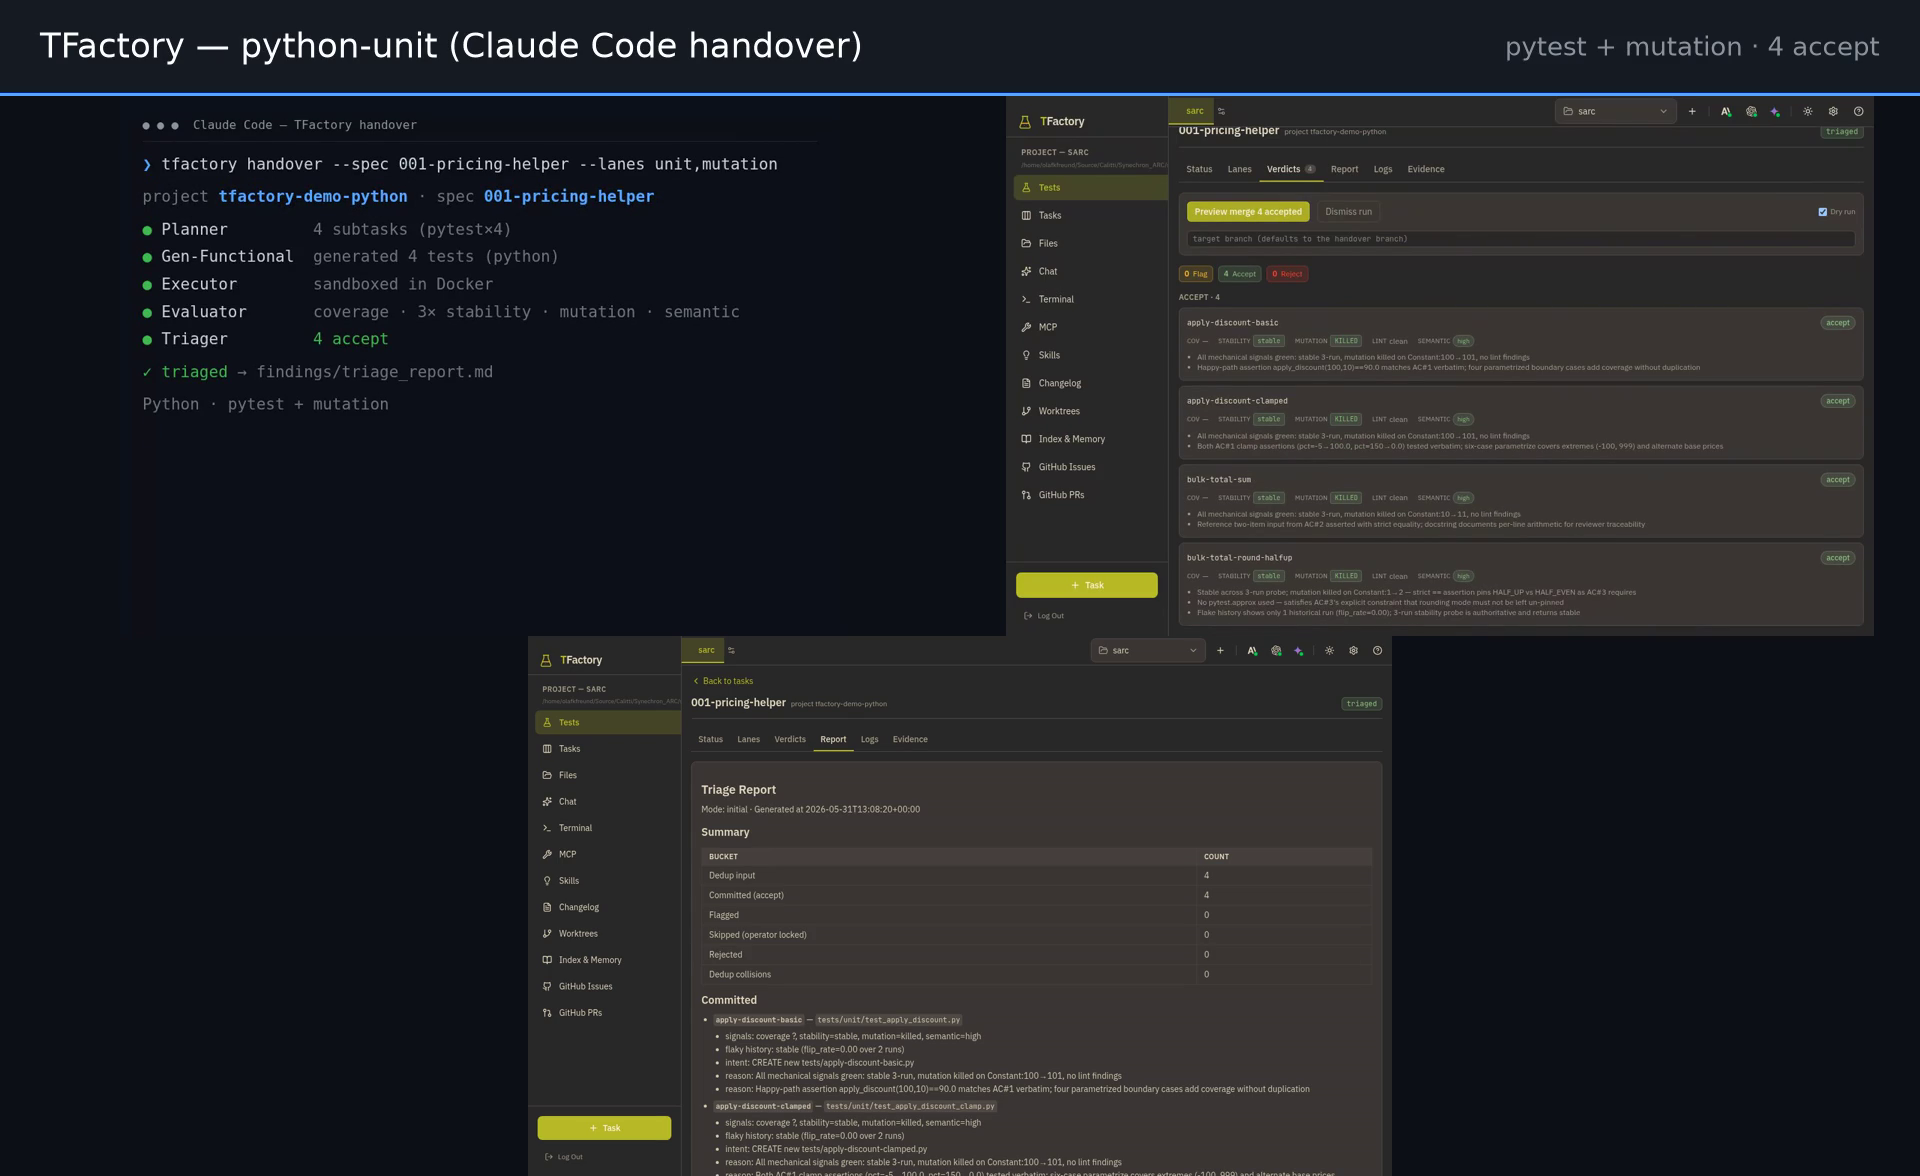1920x1176 pixels.
Task: Click the Dismiss run button
Action: pos(1348,212)
